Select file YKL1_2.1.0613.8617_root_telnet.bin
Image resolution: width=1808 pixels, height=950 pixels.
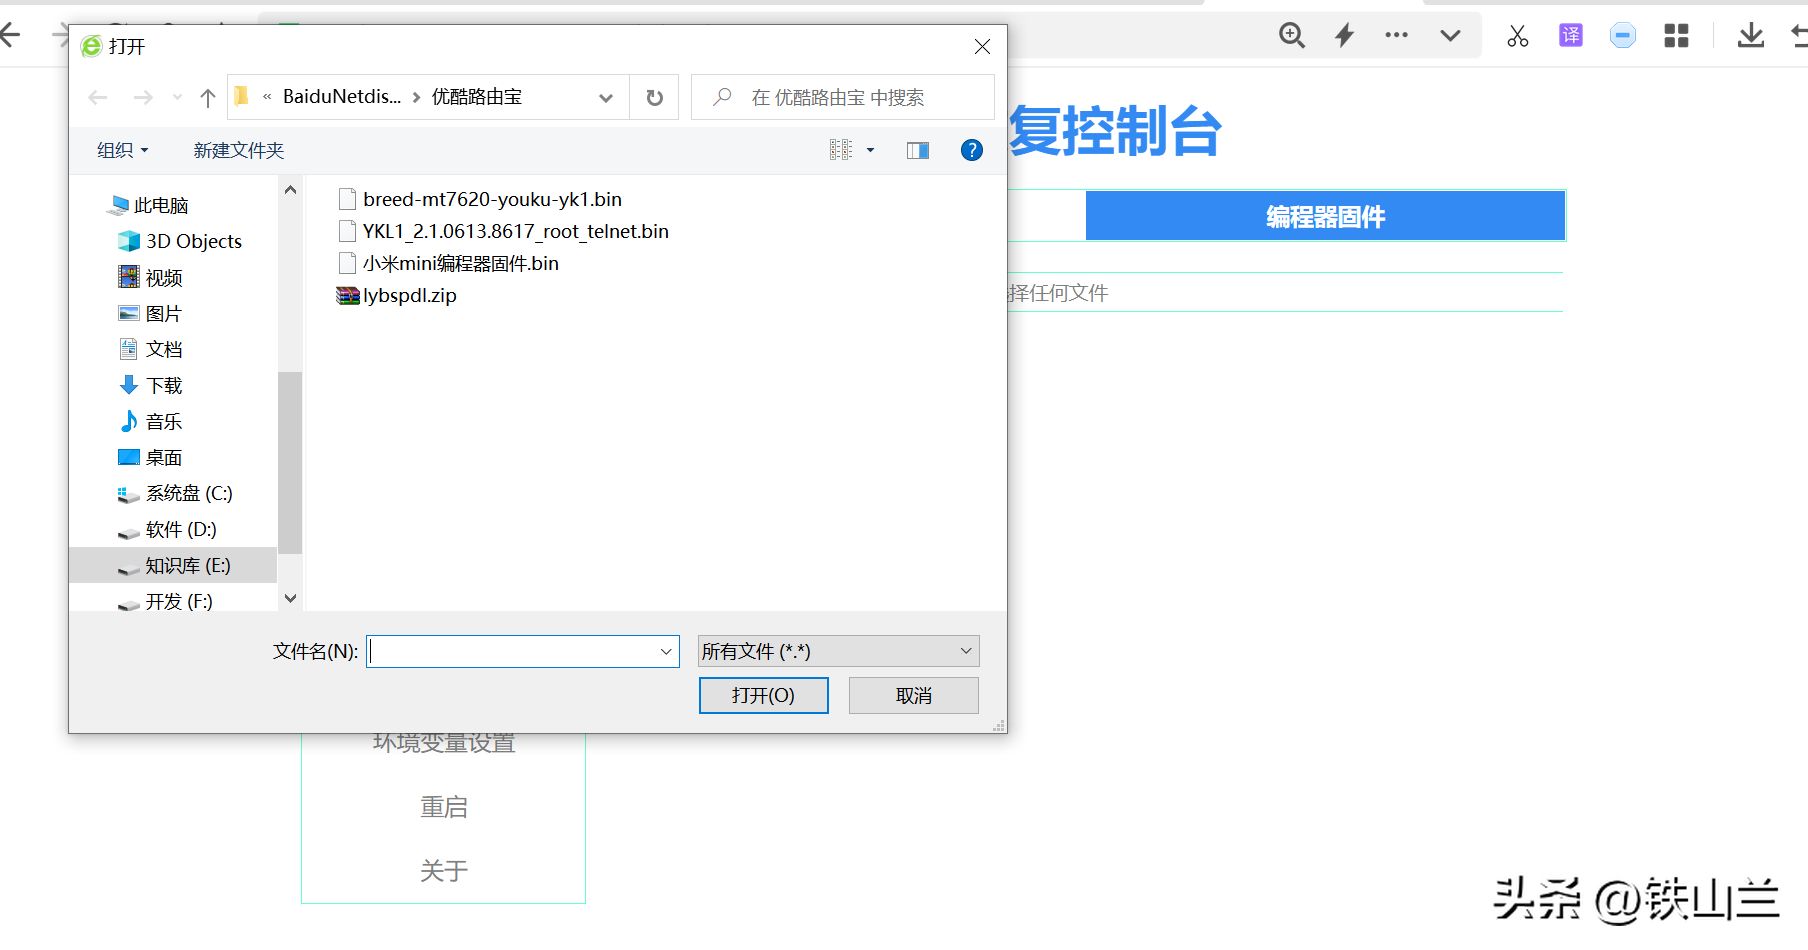[x=503, y=231]
